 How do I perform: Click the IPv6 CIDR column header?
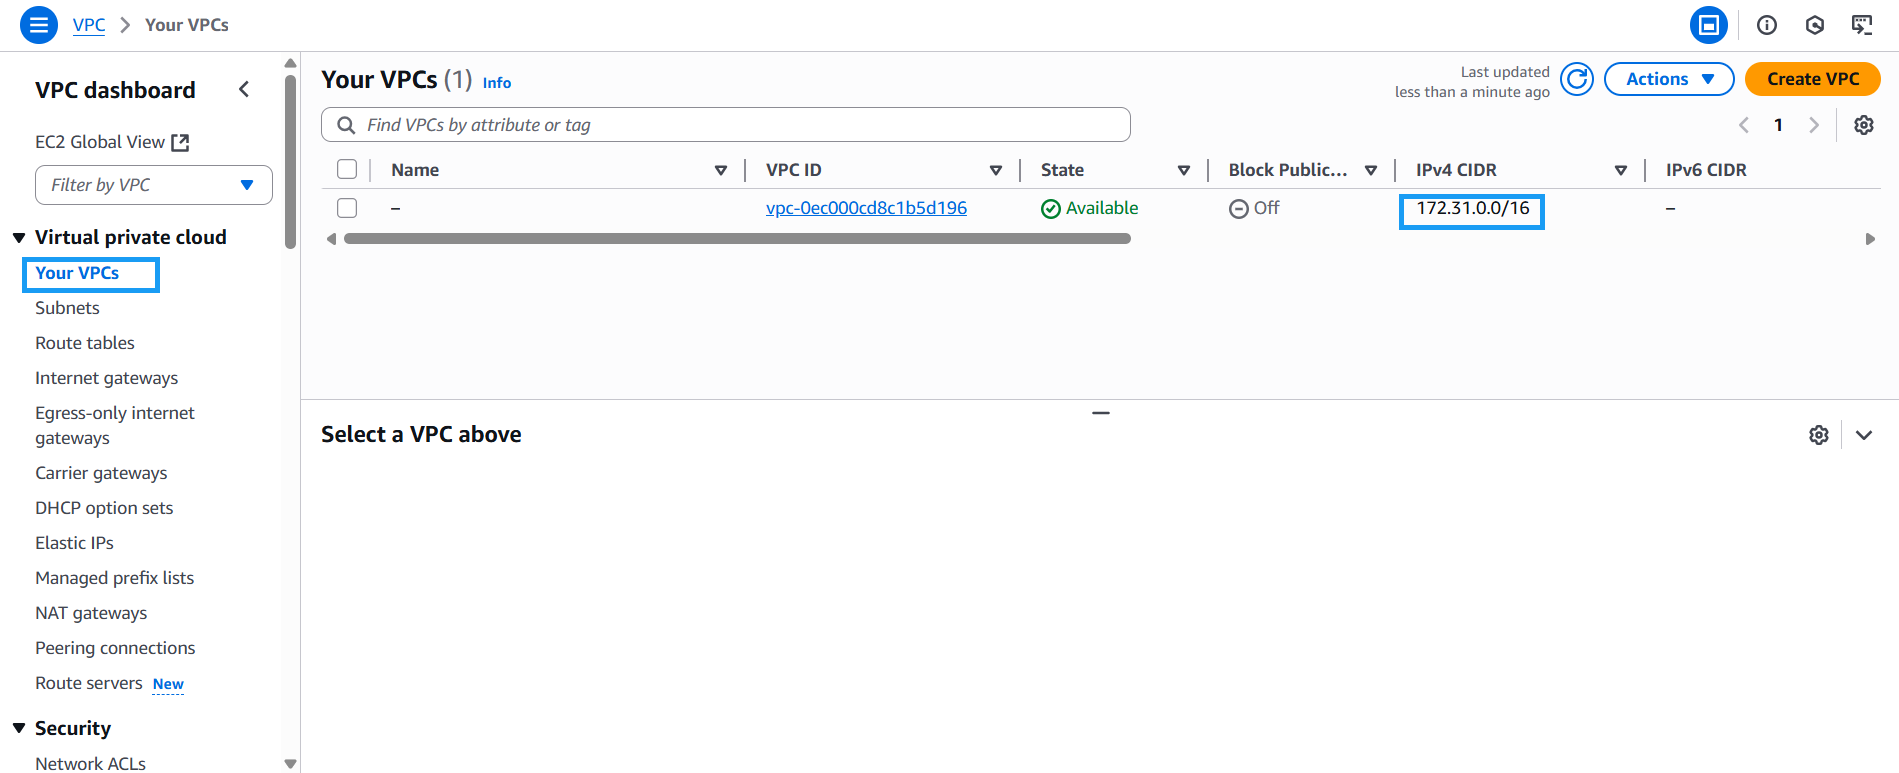[x=1706, y=170]
